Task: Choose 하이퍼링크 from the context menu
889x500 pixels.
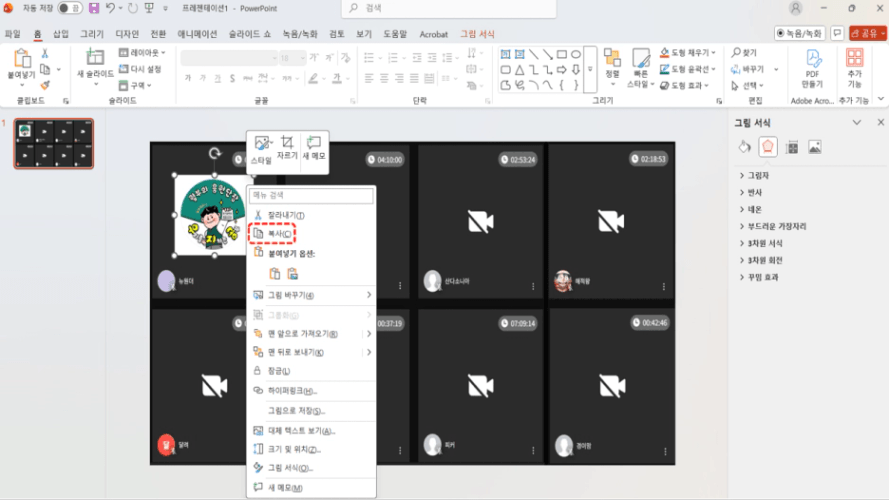Action: pos(311,391)
